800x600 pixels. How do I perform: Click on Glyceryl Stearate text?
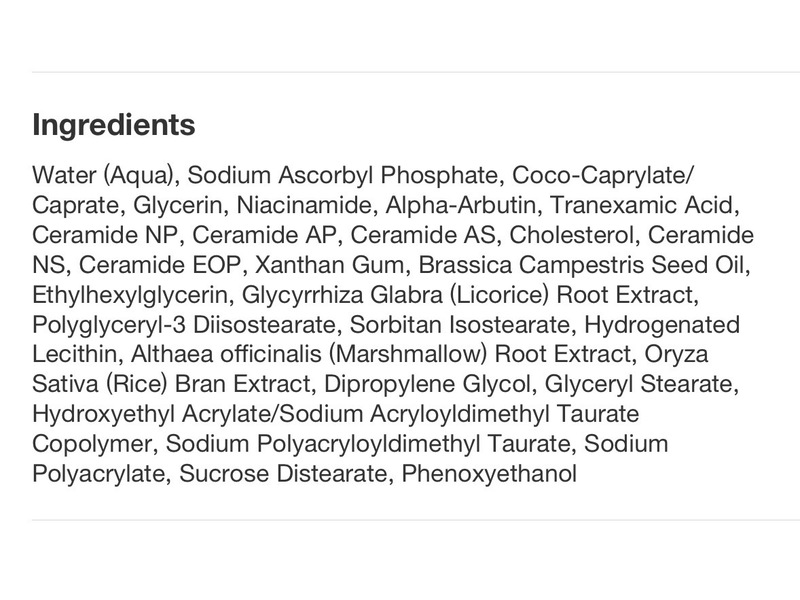[x=639, y=384]
